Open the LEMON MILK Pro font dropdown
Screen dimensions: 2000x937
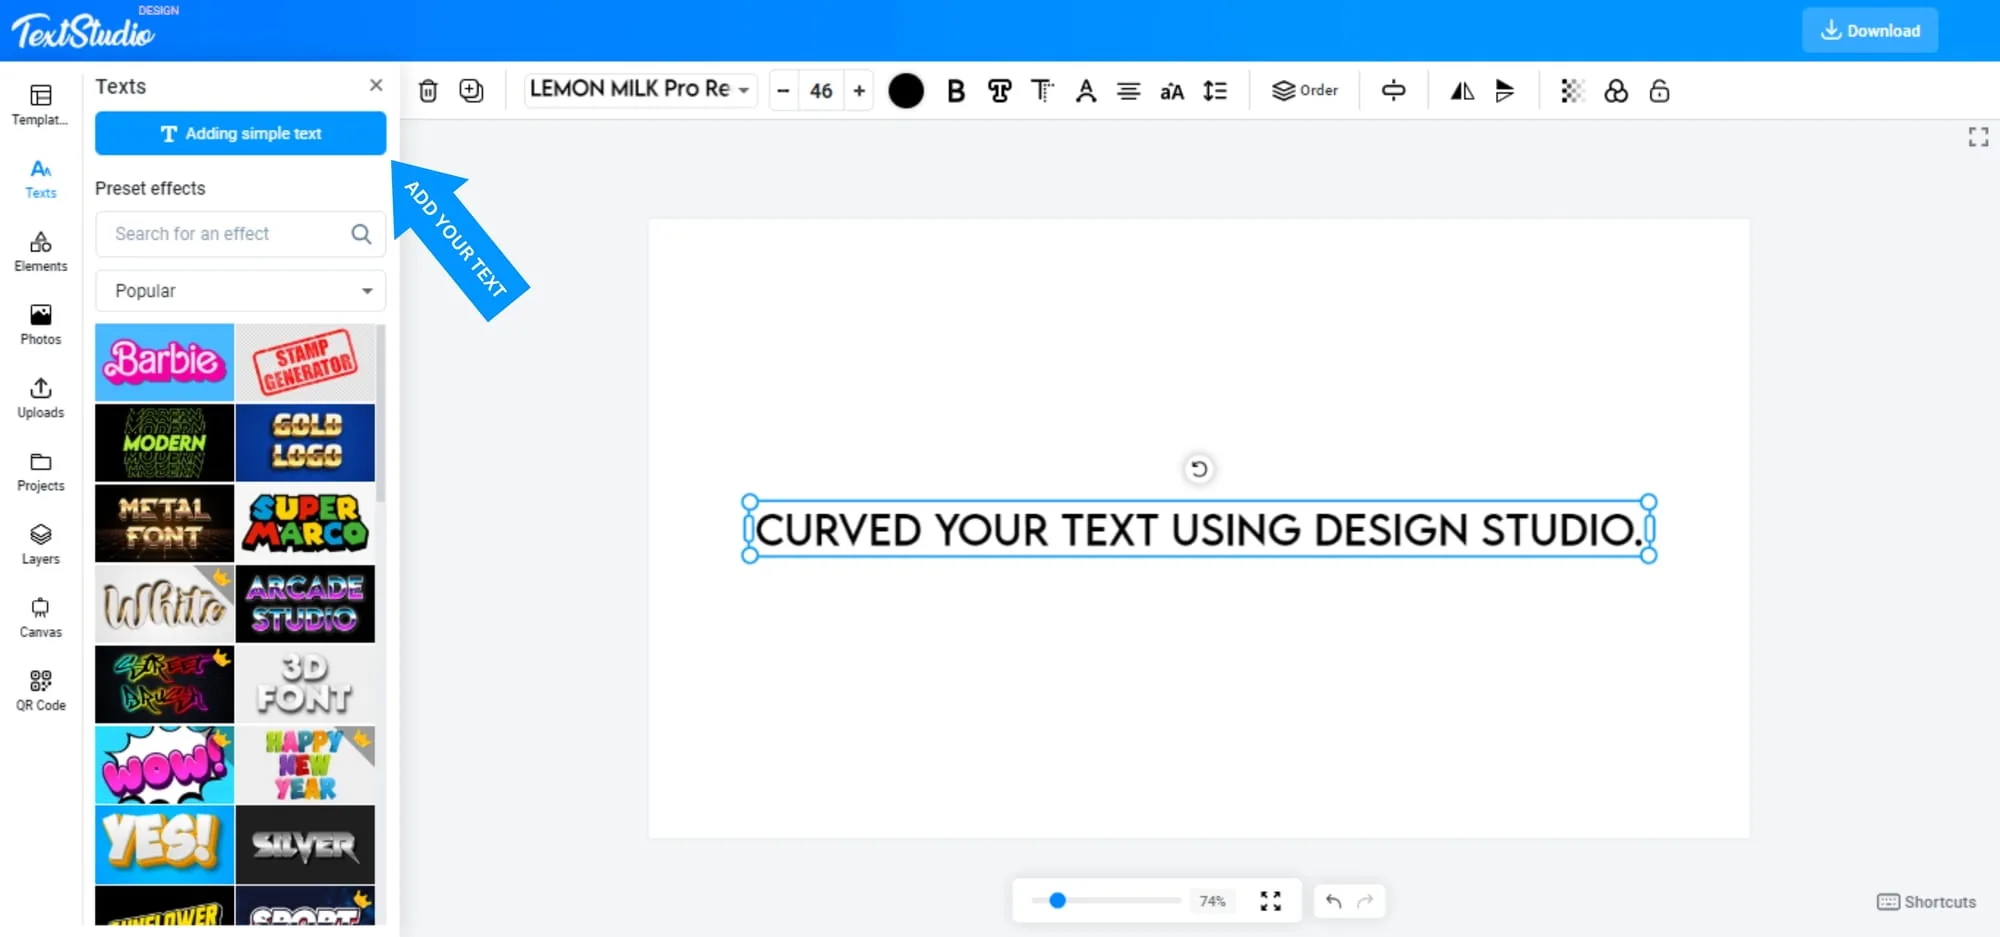click(x=640, y=90)
